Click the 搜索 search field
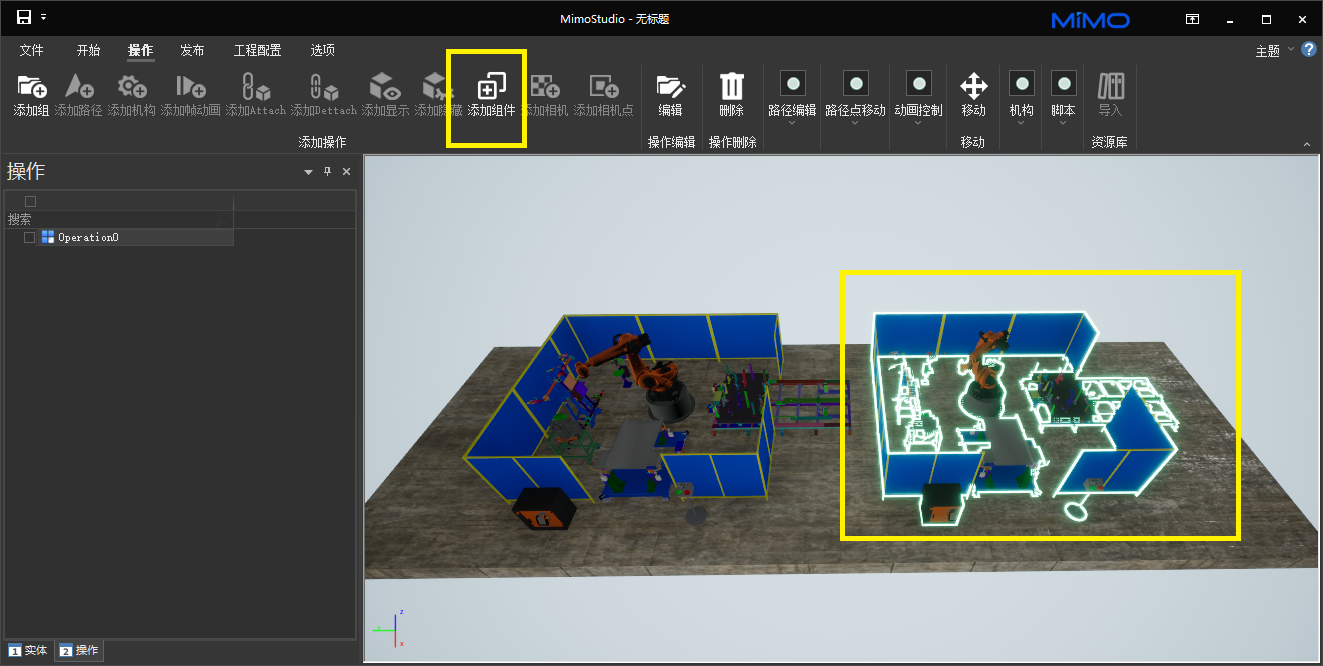Viewport: 1323px width, 666px height. (x=120, y=219)
